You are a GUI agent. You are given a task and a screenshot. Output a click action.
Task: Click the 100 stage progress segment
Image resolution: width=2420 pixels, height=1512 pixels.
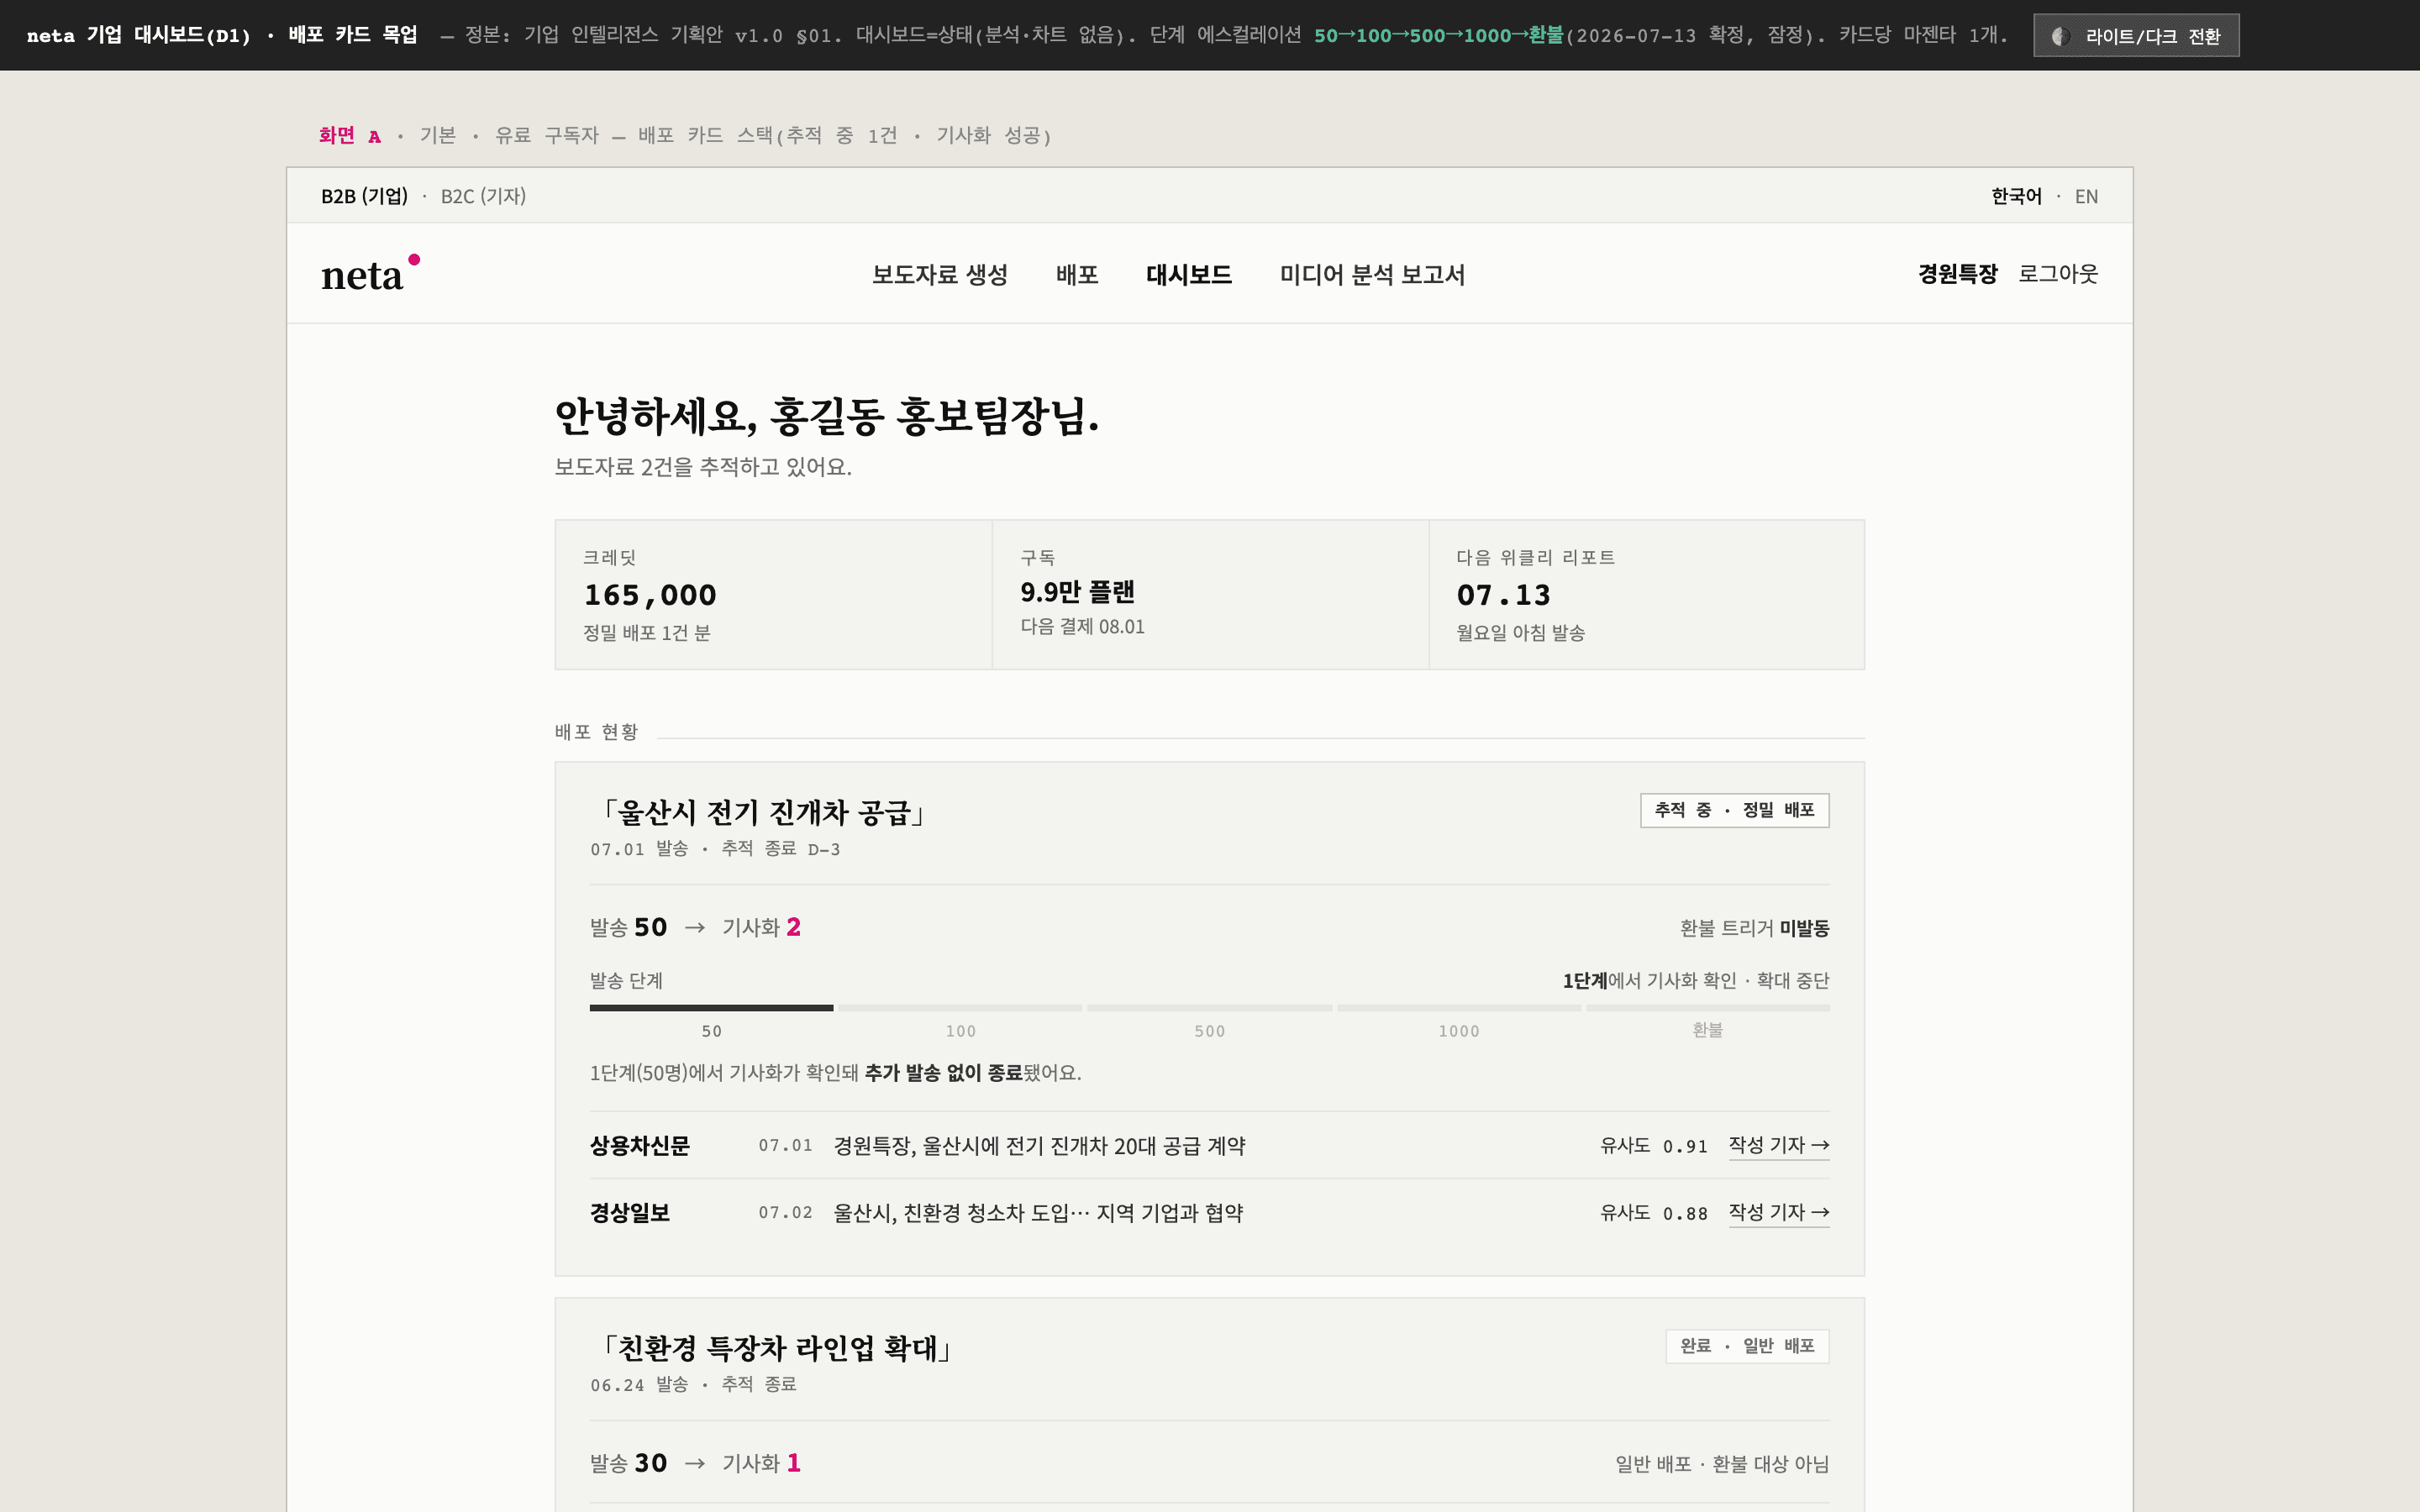tap(960, 1008)
